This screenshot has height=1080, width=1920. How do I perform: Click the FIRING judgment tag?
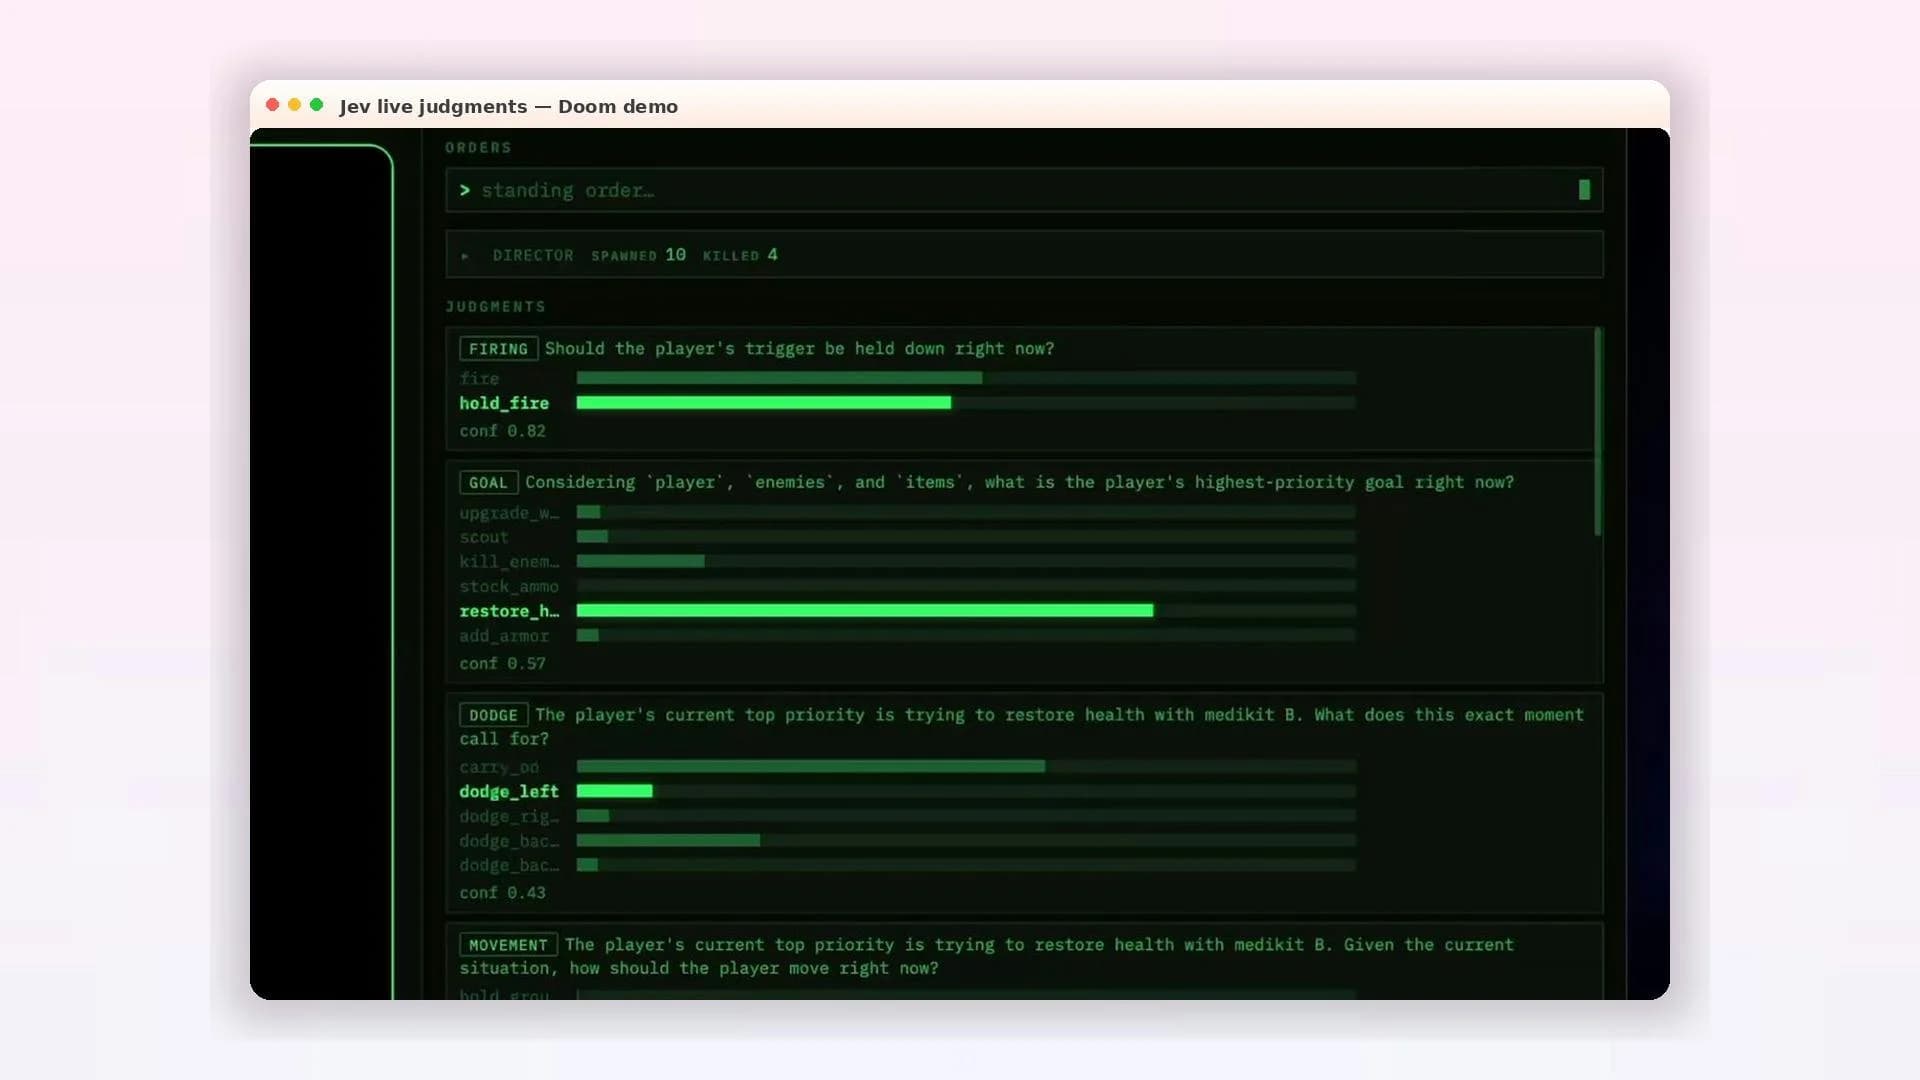click(x=498, y=349)
